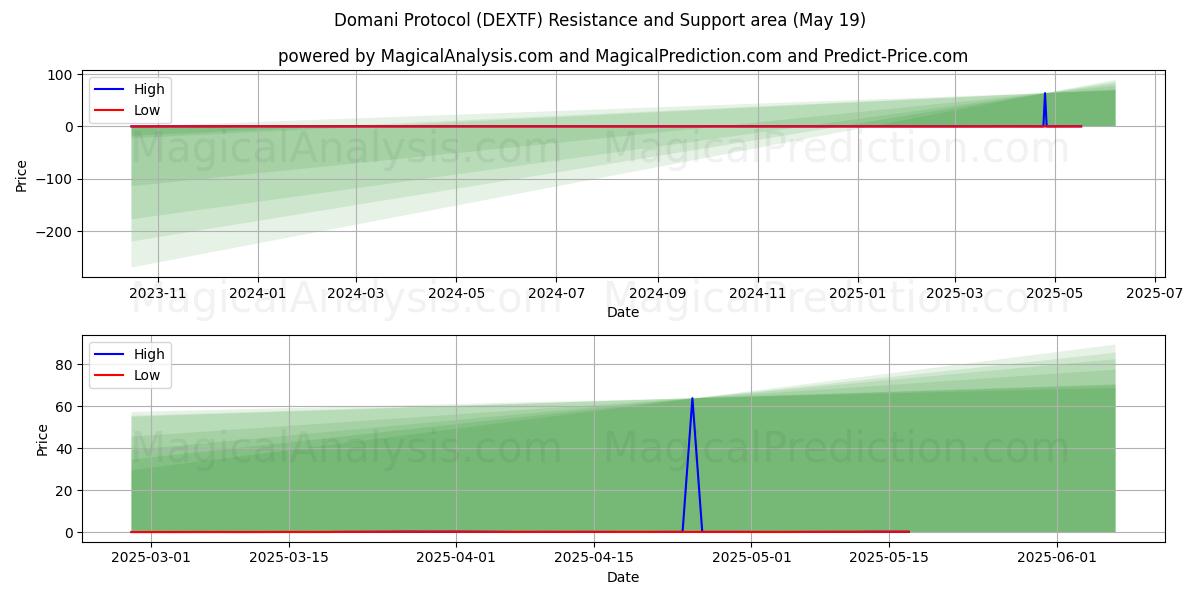Click the 'Price' y-axis label of the bottom chart
The height and width of the screenshot is (600, 1200).
(x=43, y=440)
